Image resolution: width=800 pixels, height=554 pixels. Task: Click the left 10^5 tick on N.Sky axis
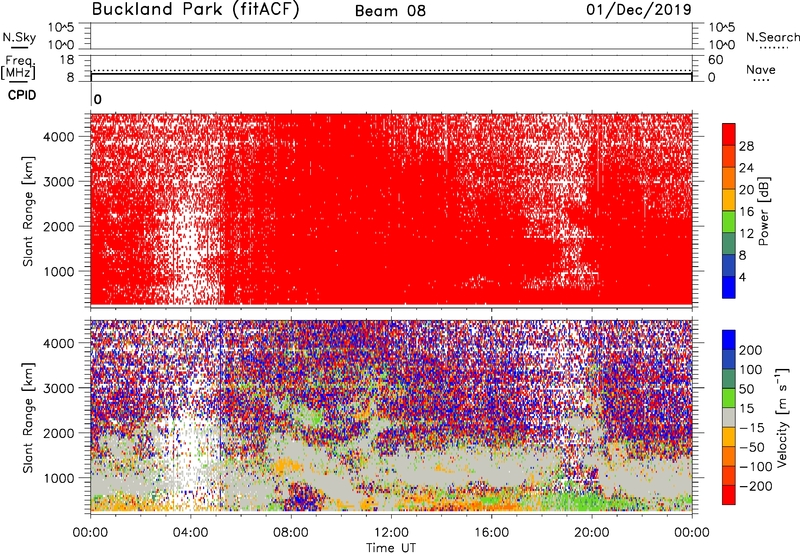pyautogui.click(x=61, y=27)
